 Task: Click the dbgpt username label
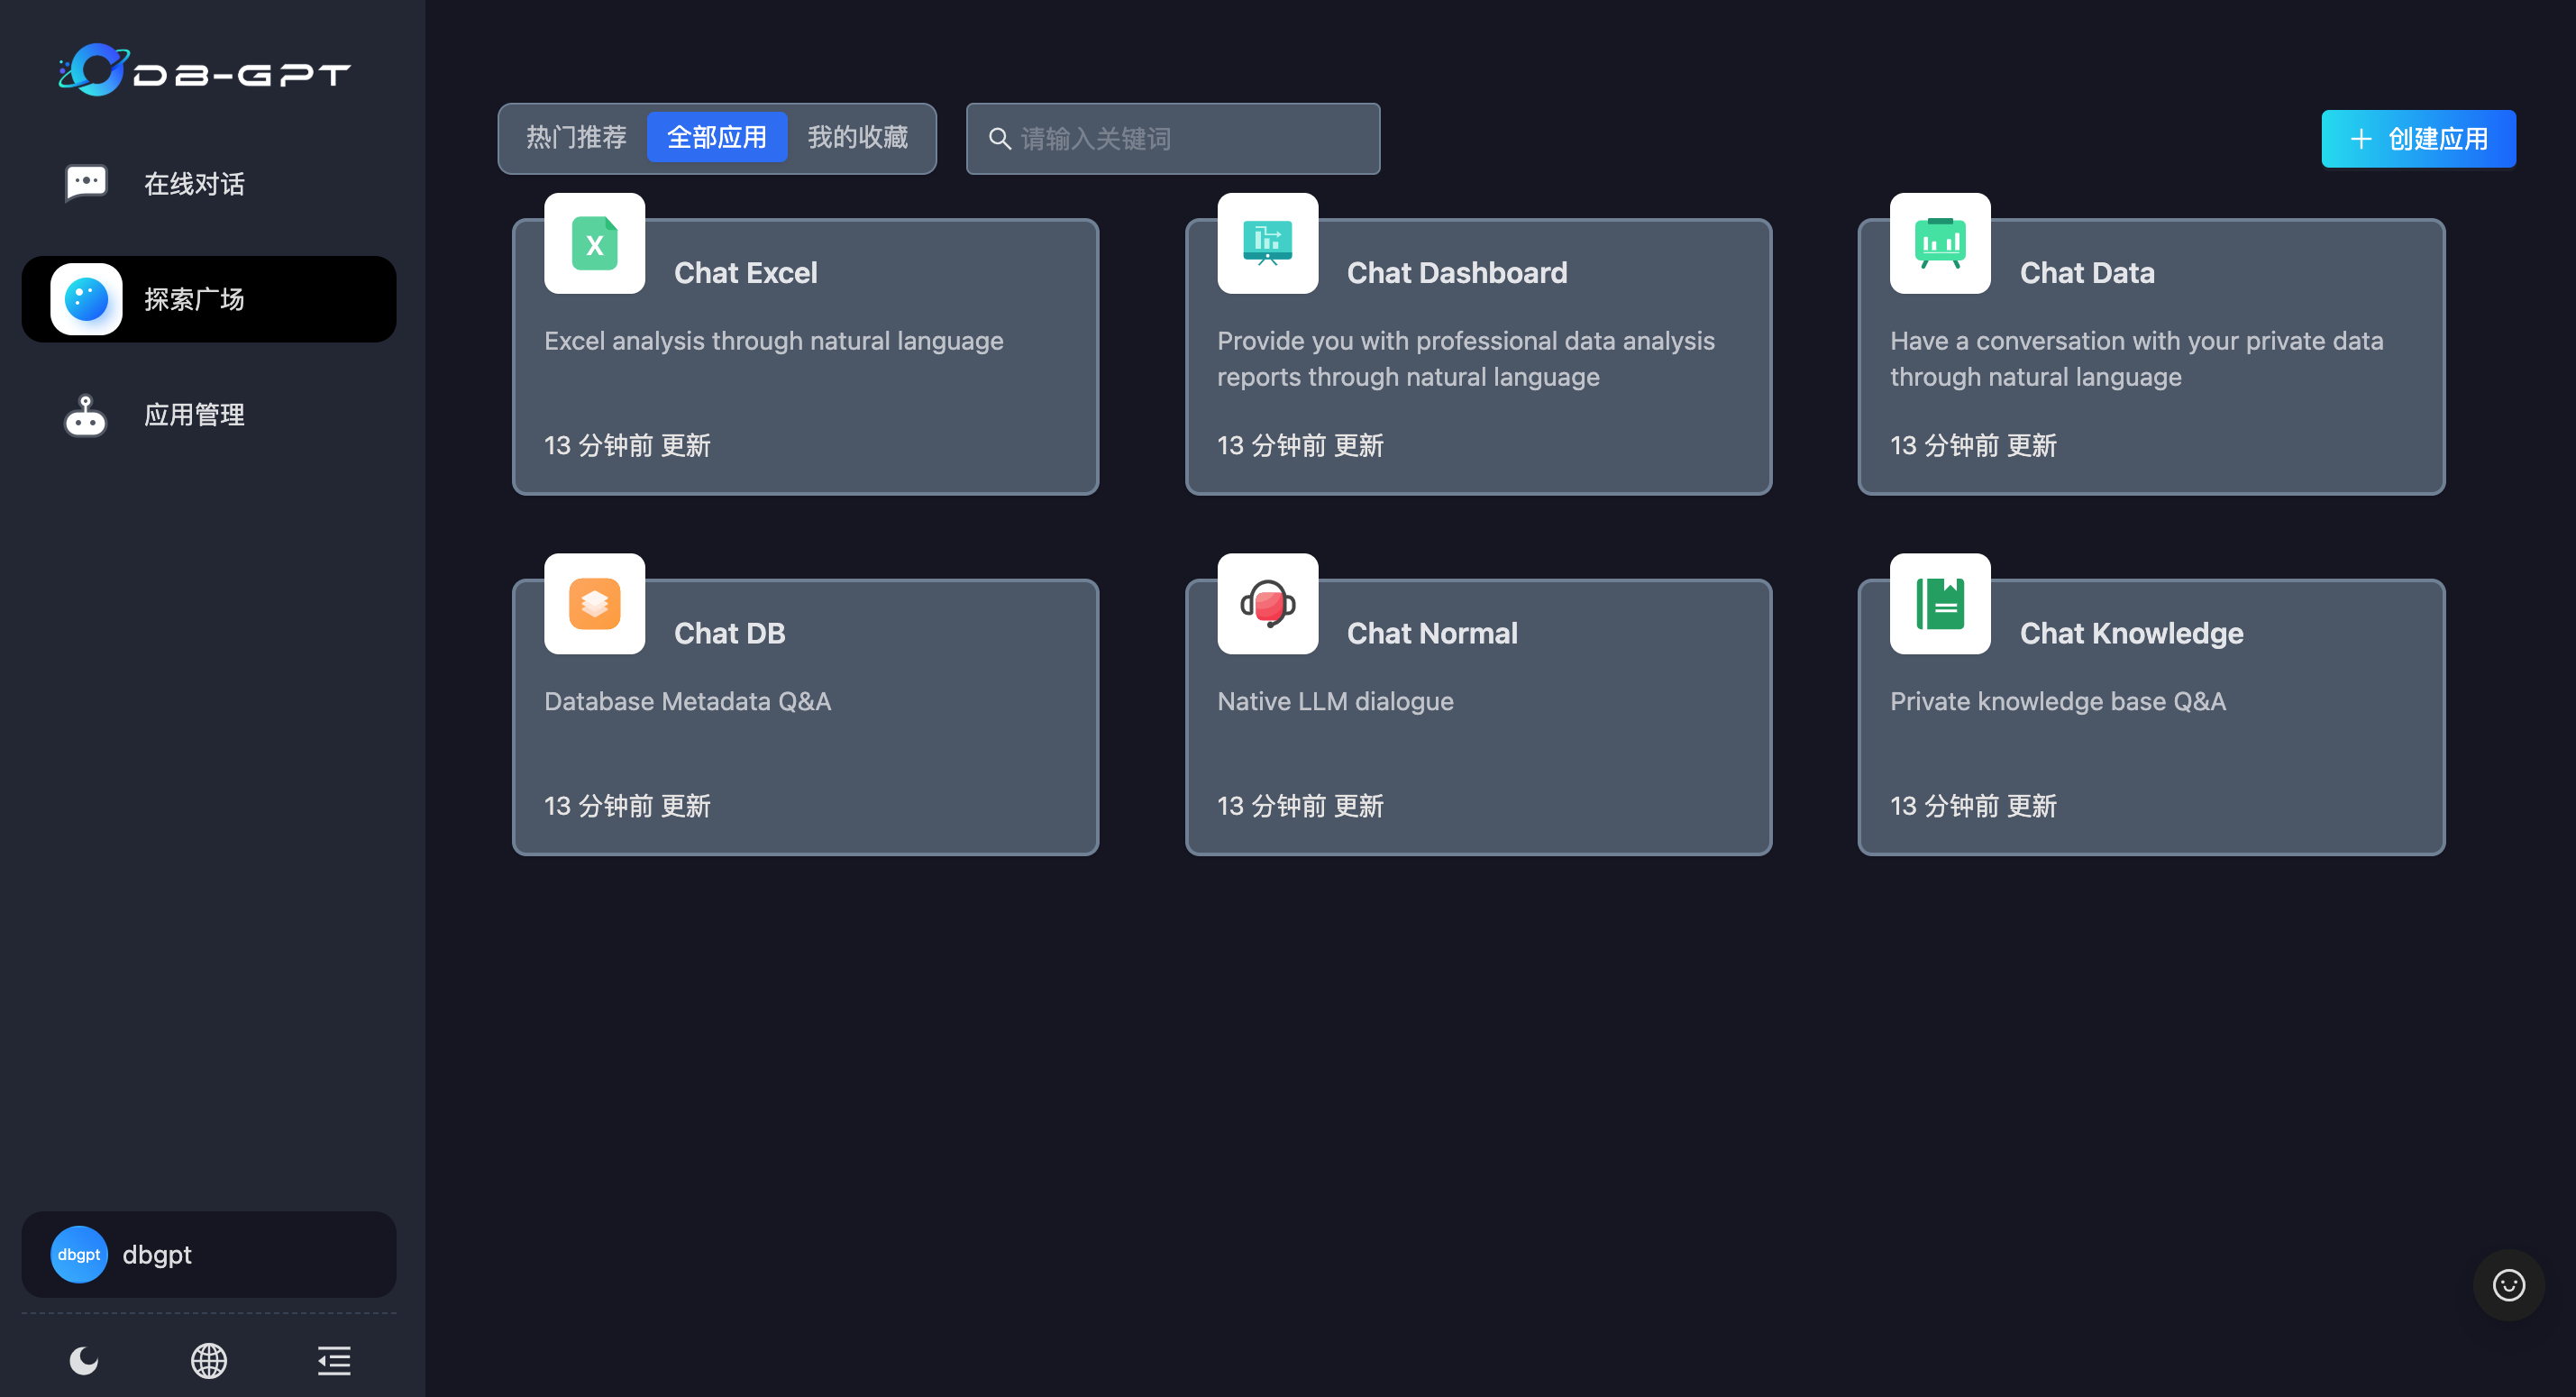(x=157, y=1254)
